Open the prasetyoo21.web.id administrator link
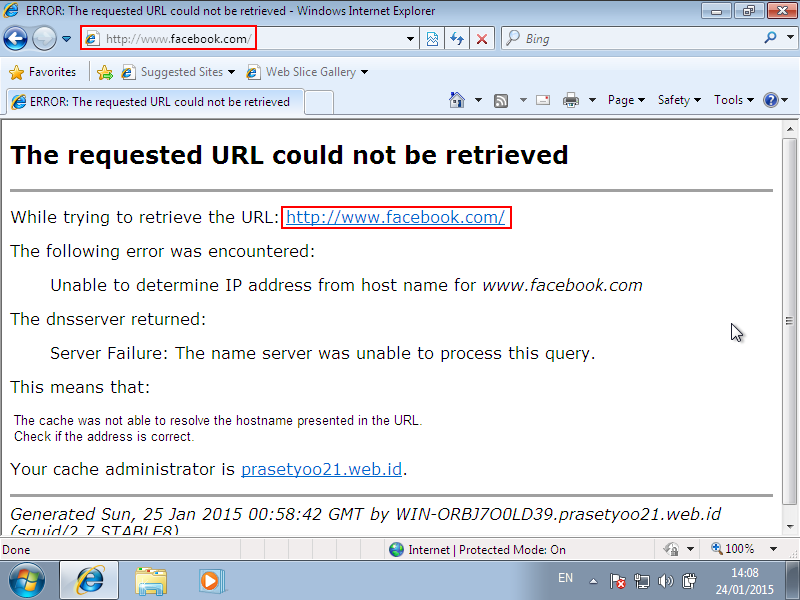Image resolution: width=800 pixels, height=600 pixels. click(321, 469)
